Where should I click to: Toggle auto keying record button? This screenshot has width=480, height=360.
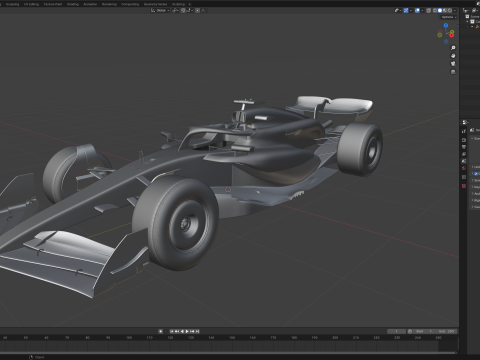click(x=161, y=331)
